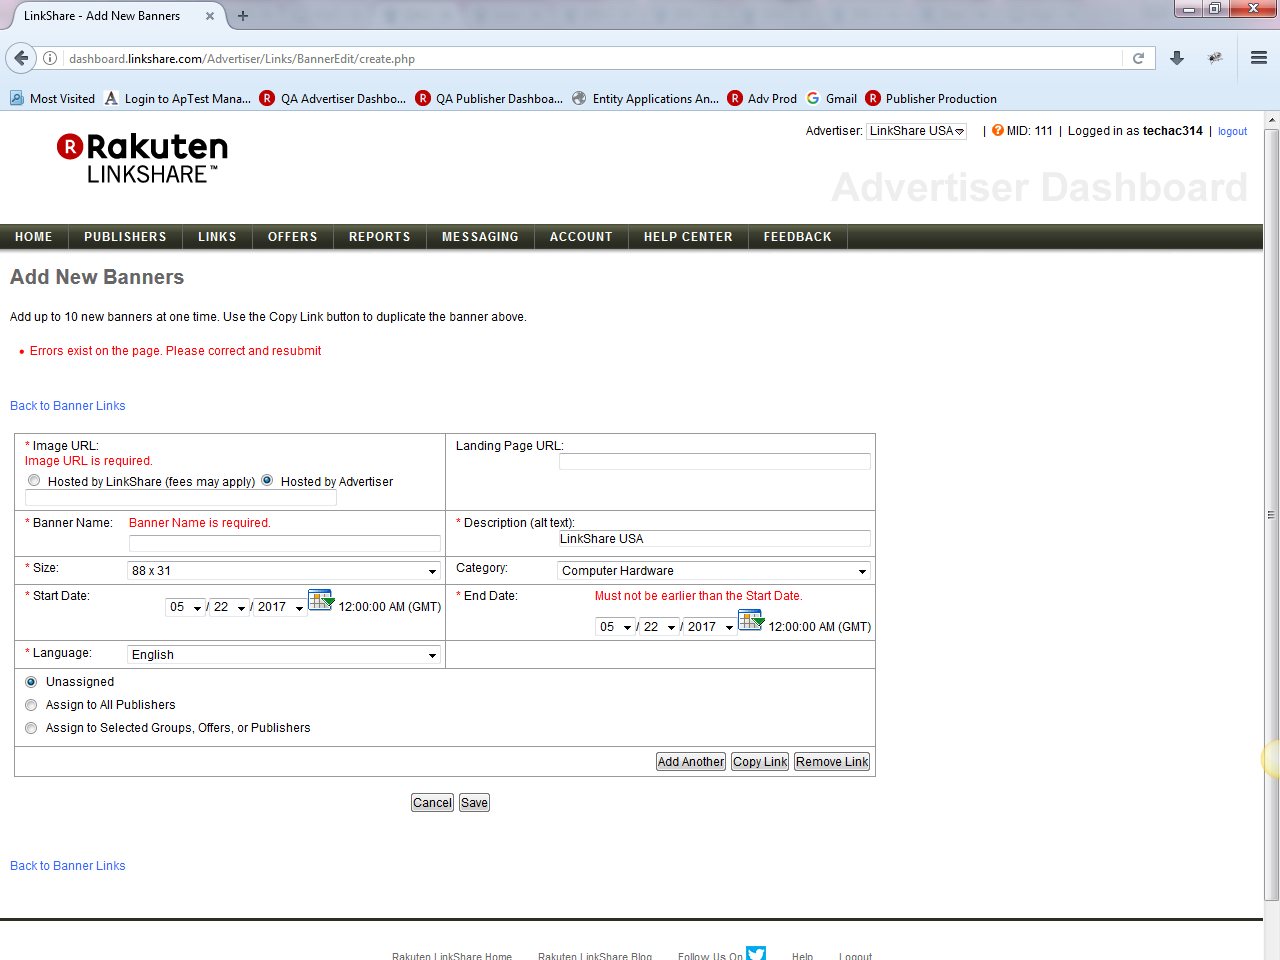Expand the banner Size dropdown
This screenshot has width=1280, height=960.
(284, 571)
